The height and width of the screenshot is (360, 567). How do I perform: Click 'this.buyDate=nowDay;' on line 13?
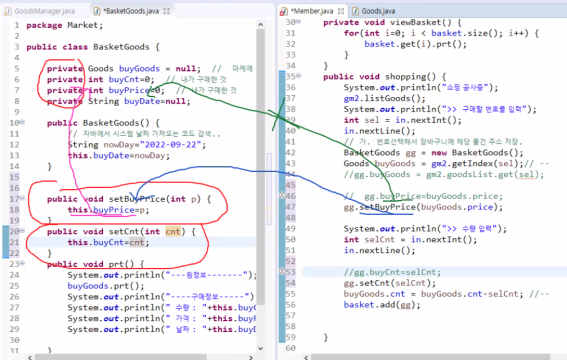[119, 156]
